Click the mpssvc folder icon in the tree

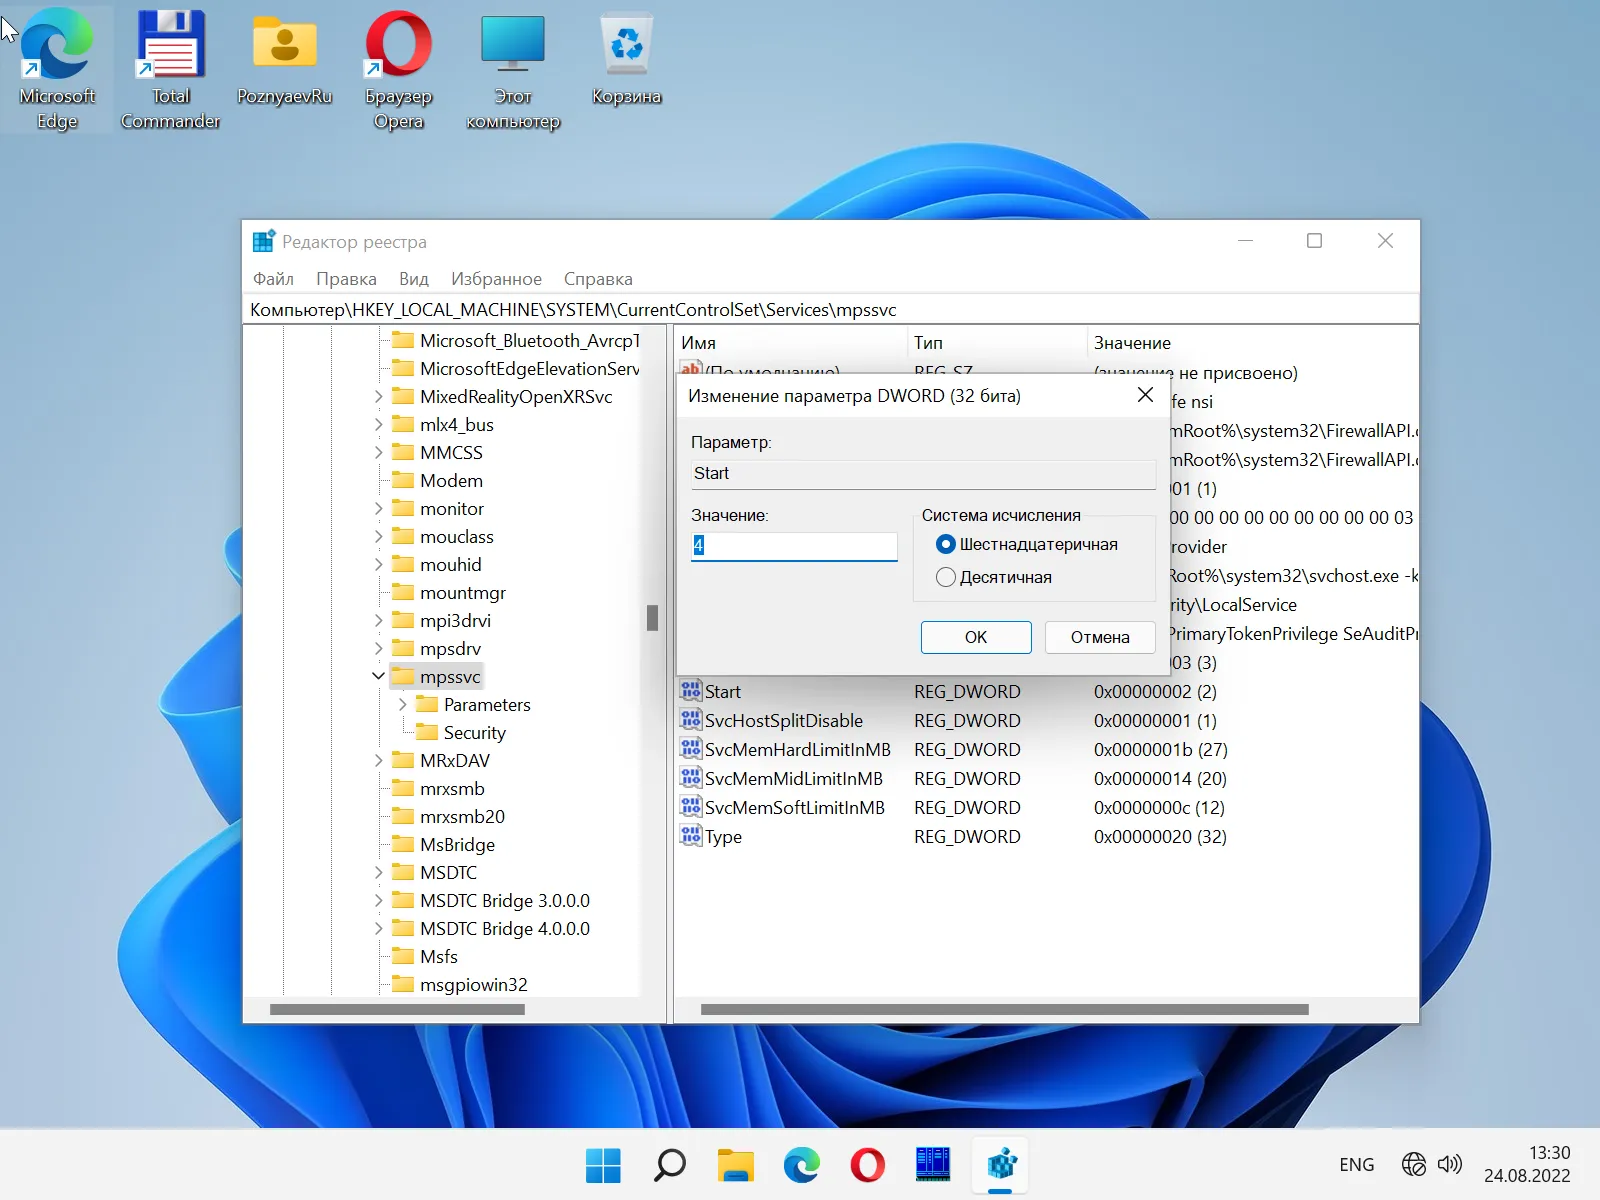[x=404, y=677]
